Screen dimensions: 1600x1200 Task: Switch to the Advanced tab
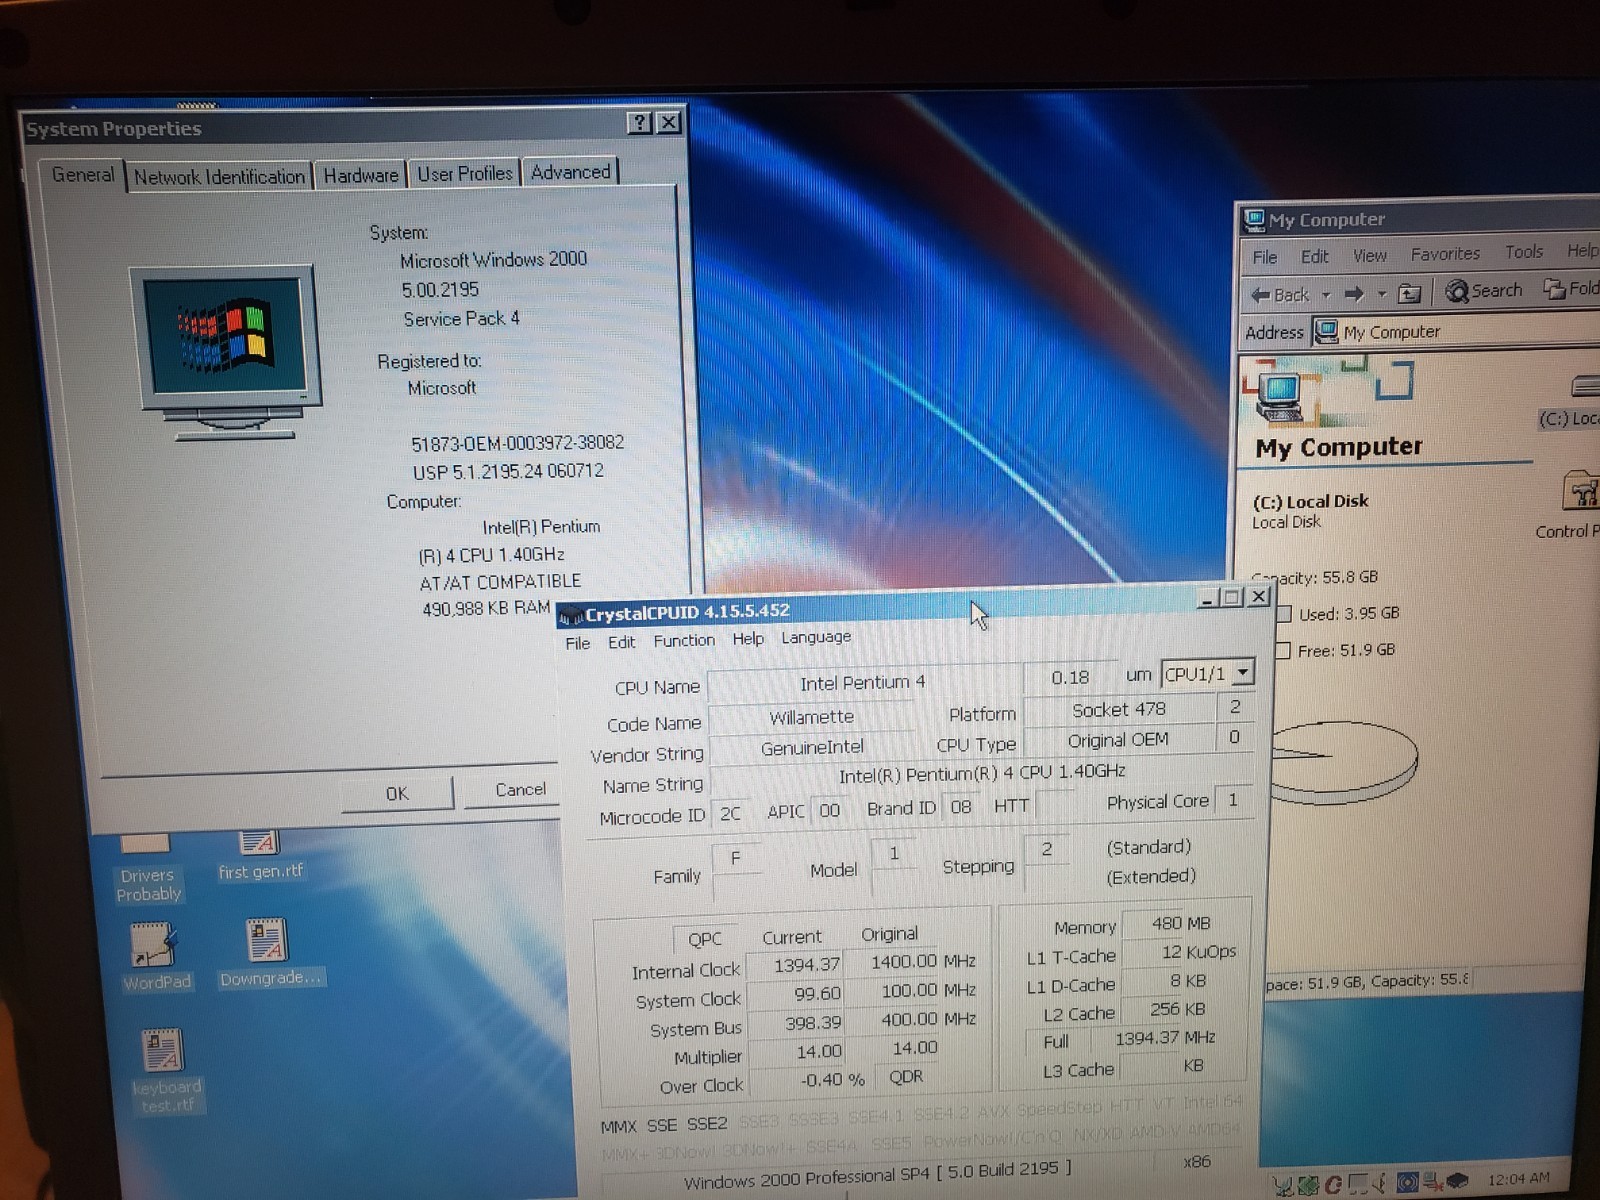[570, 172]
